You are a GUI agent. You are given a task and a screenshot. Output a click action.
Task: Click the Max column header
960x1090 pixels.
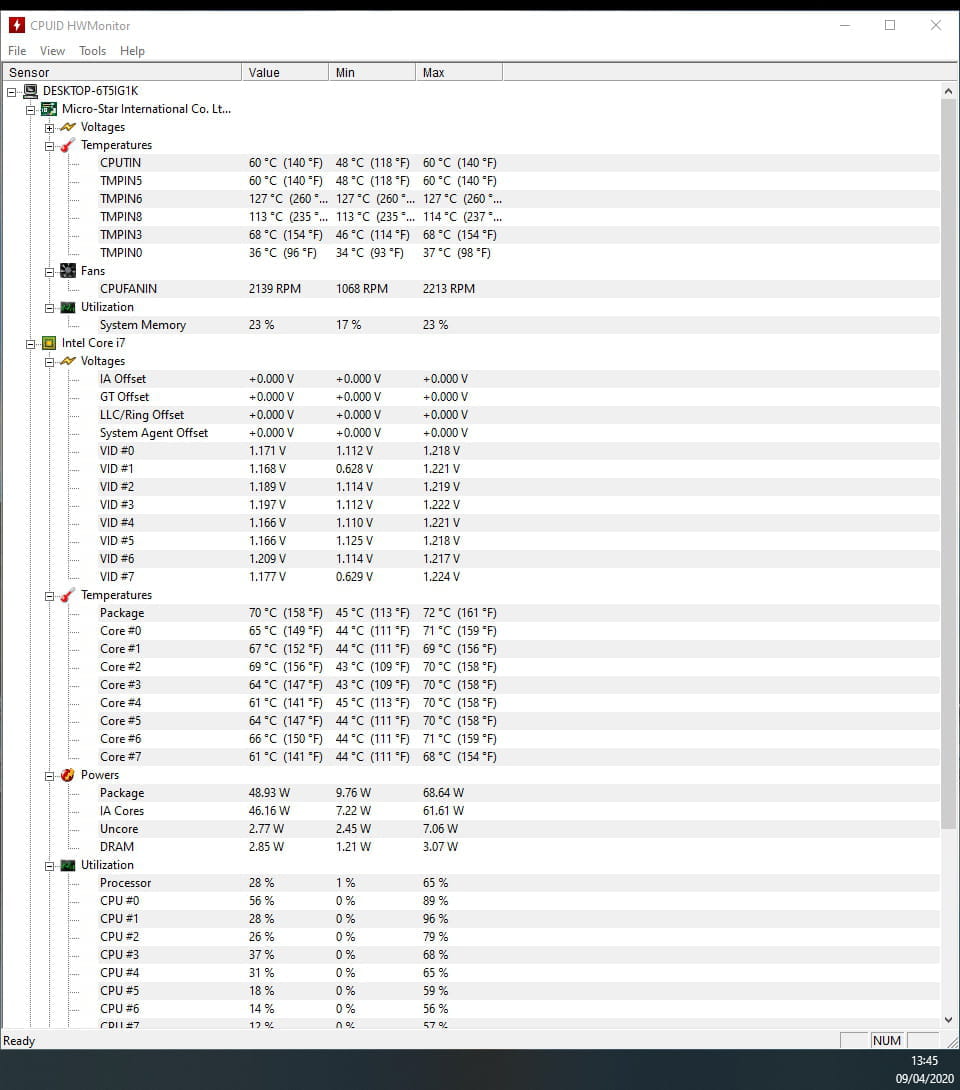(x=459, y=72)
